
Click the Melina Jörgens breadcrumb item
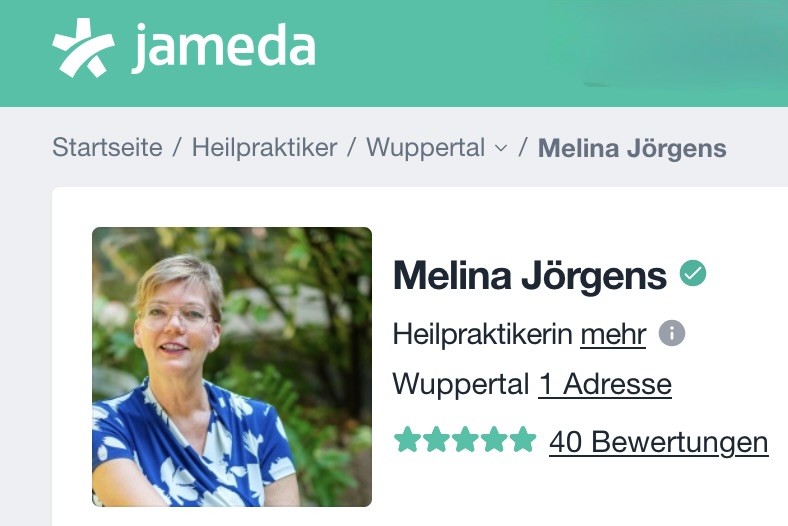(x=632, y=148)
